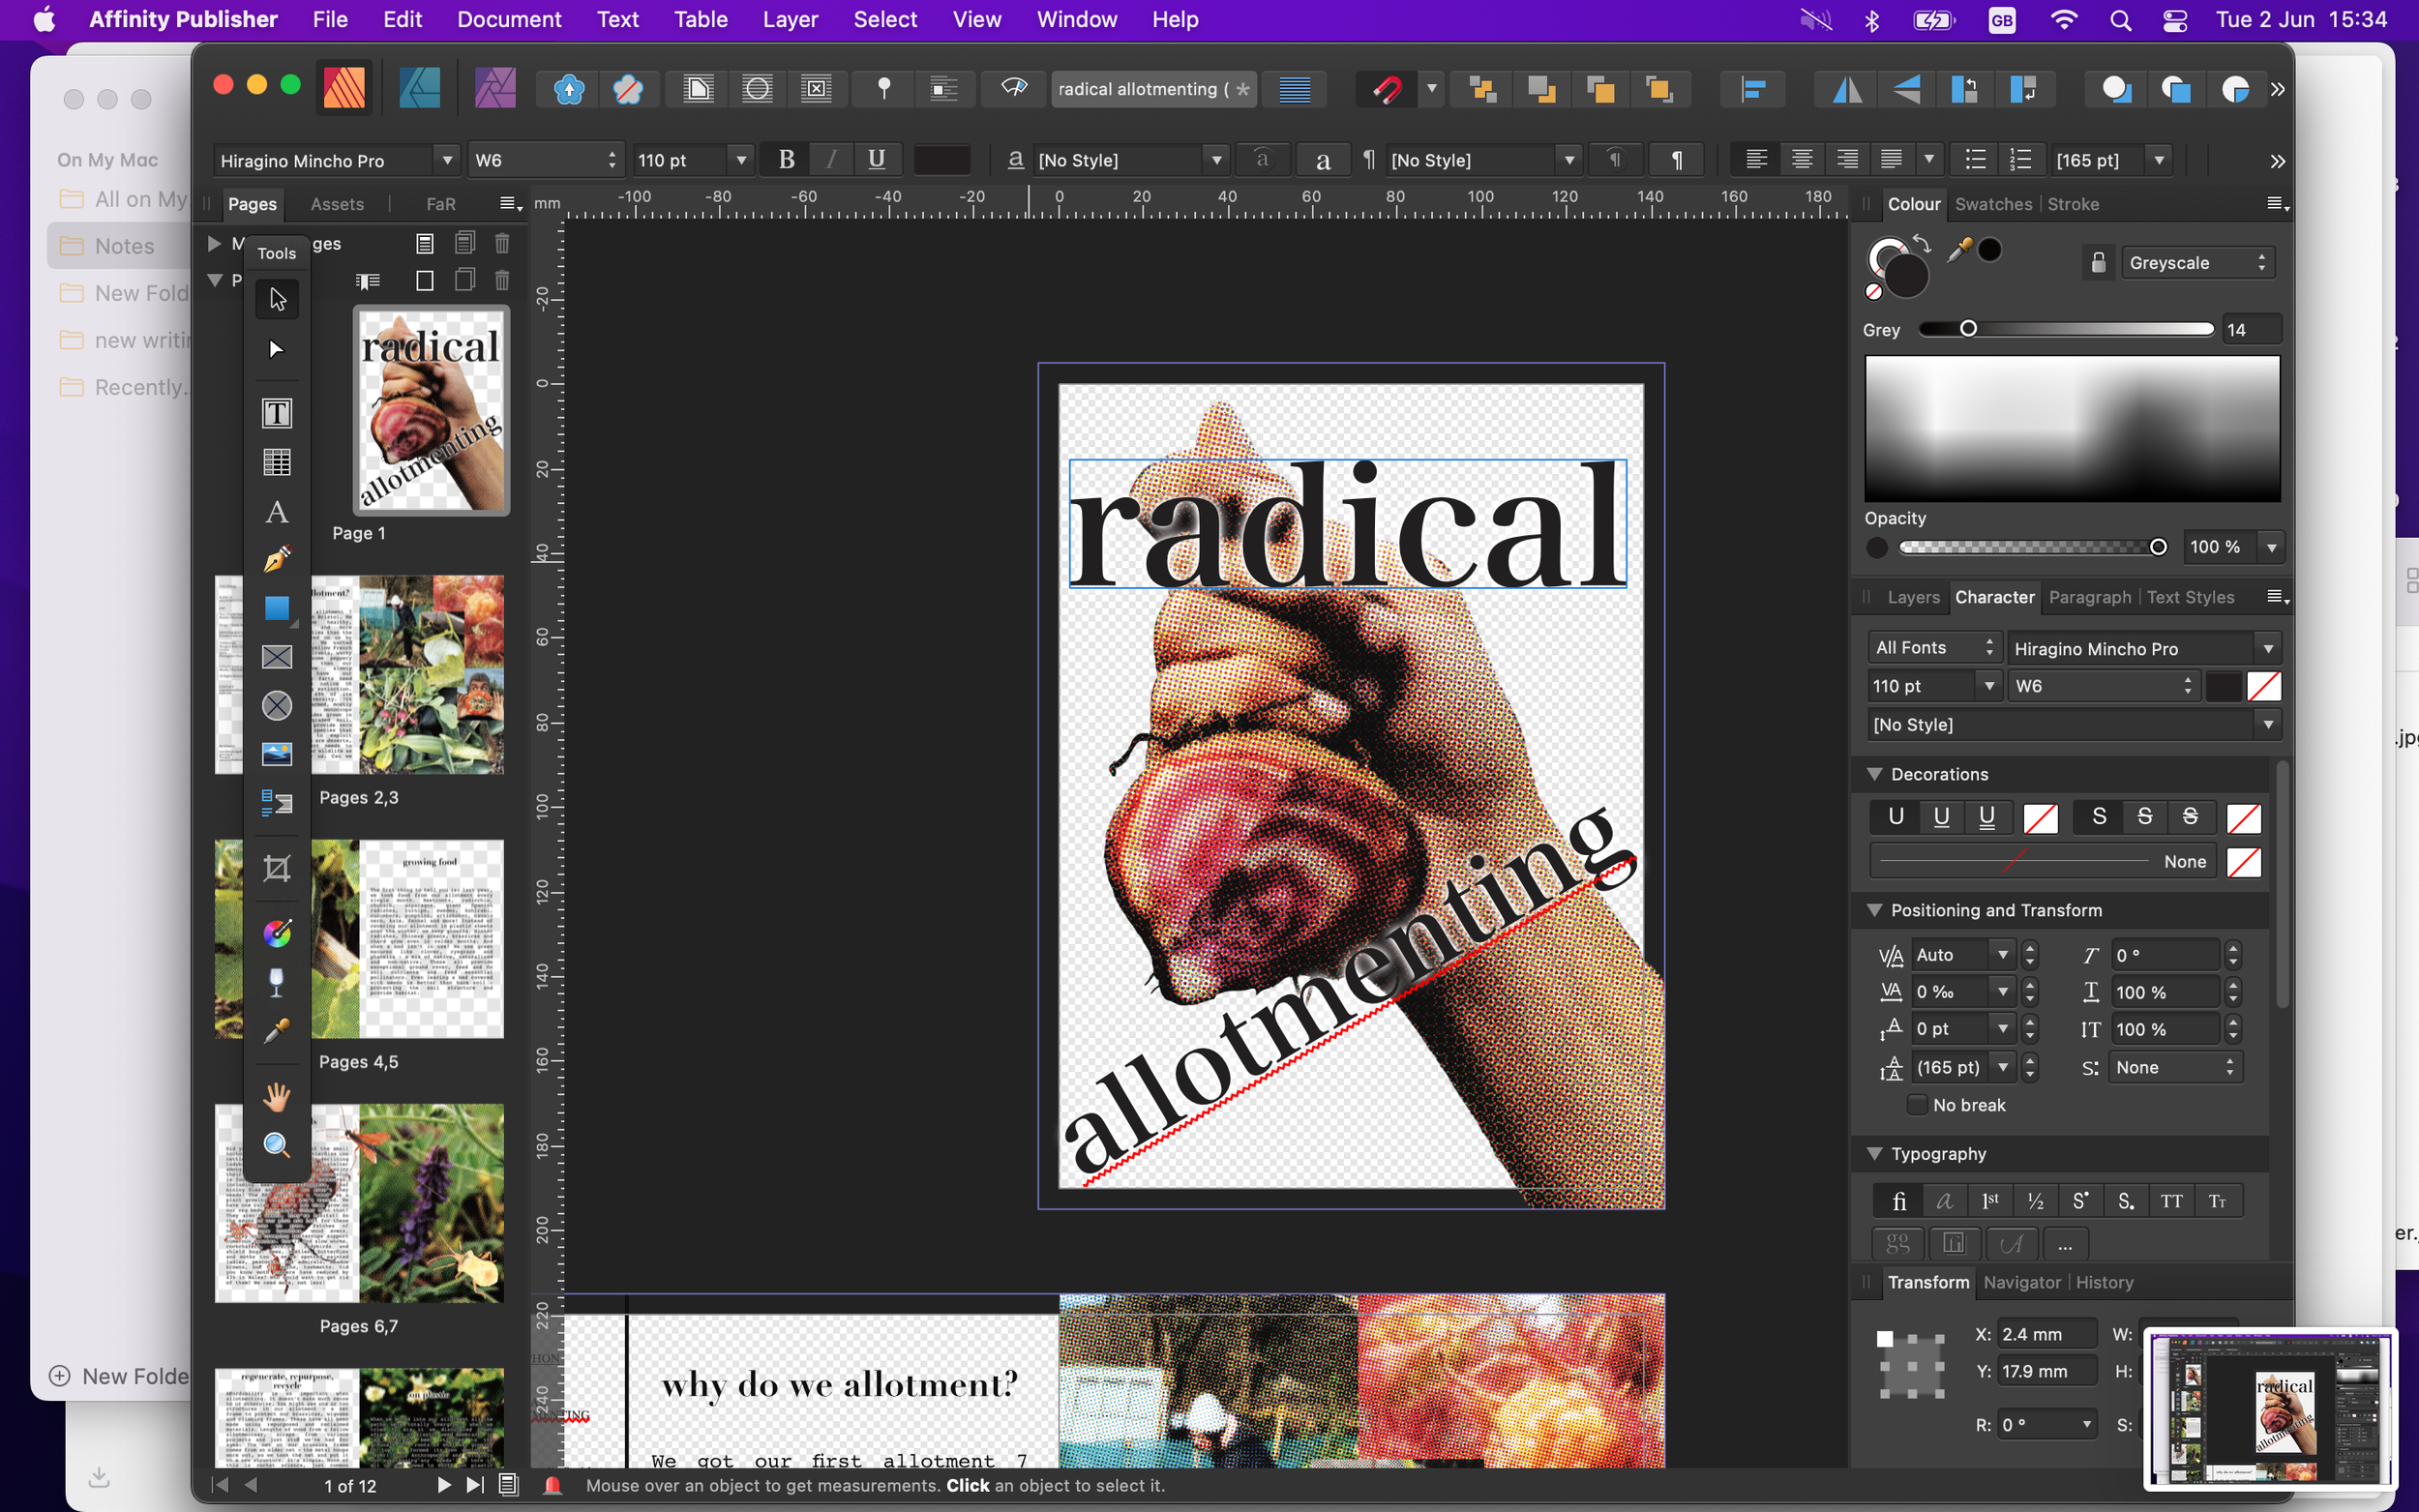Open the Greyscale colour model dropdown
The image size is (2419, 1512).
pos(2198,262)
